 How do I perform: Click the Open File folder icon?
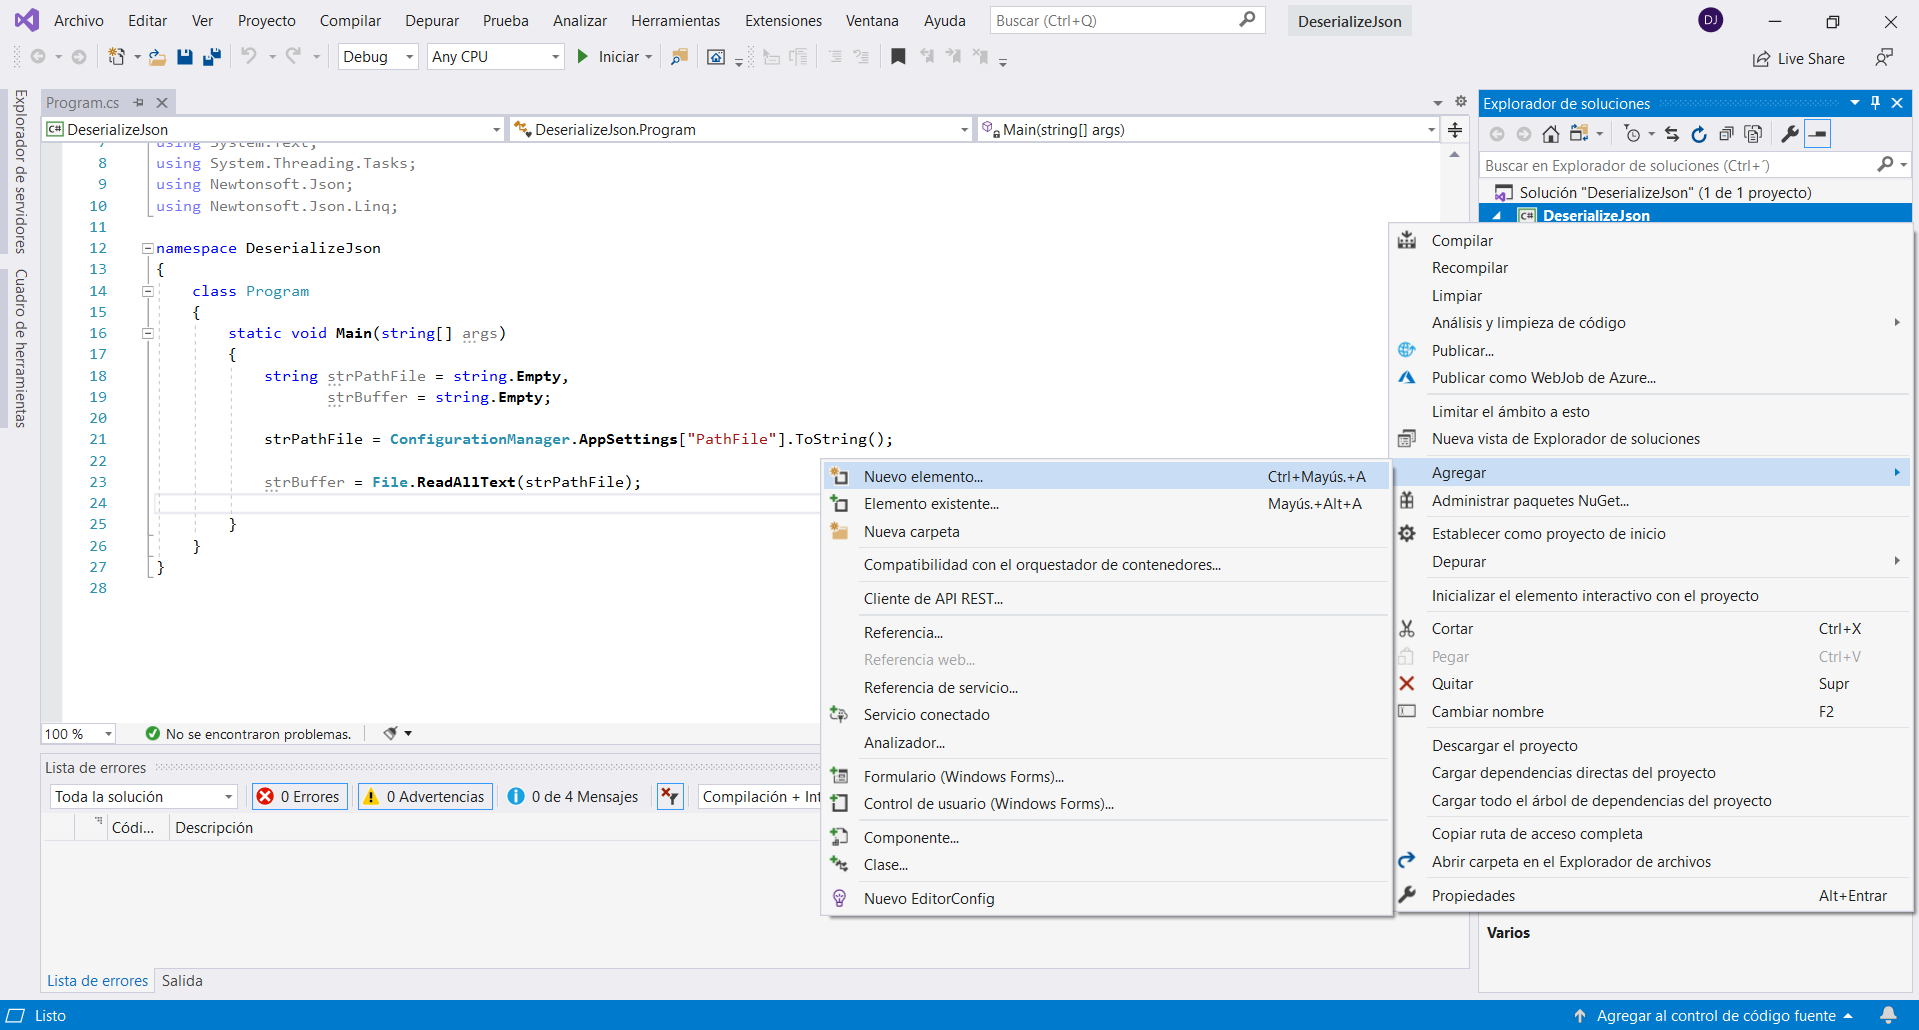[x=157, y=57]
